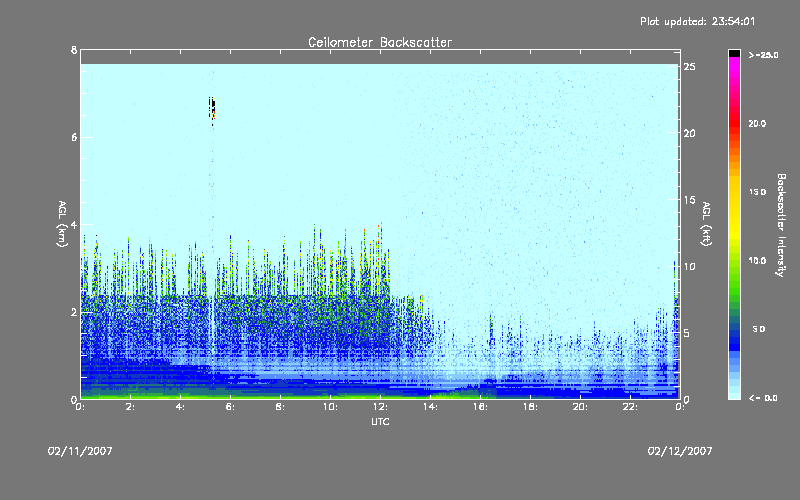The width and height of the screenshot is (800, 500).
Task: Click the end date 02/12/2007 label
Action: 680,451
